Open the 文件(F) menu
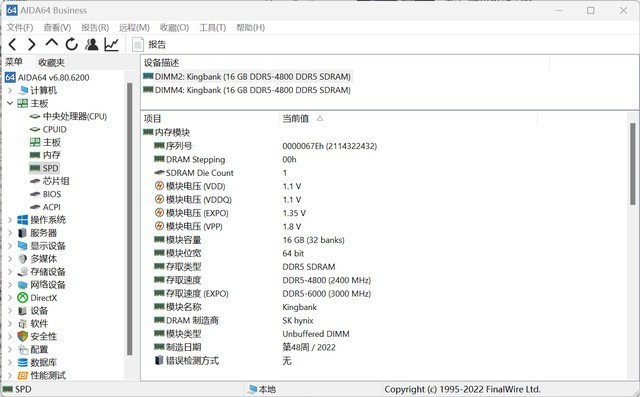 click(x=20, y=27)
